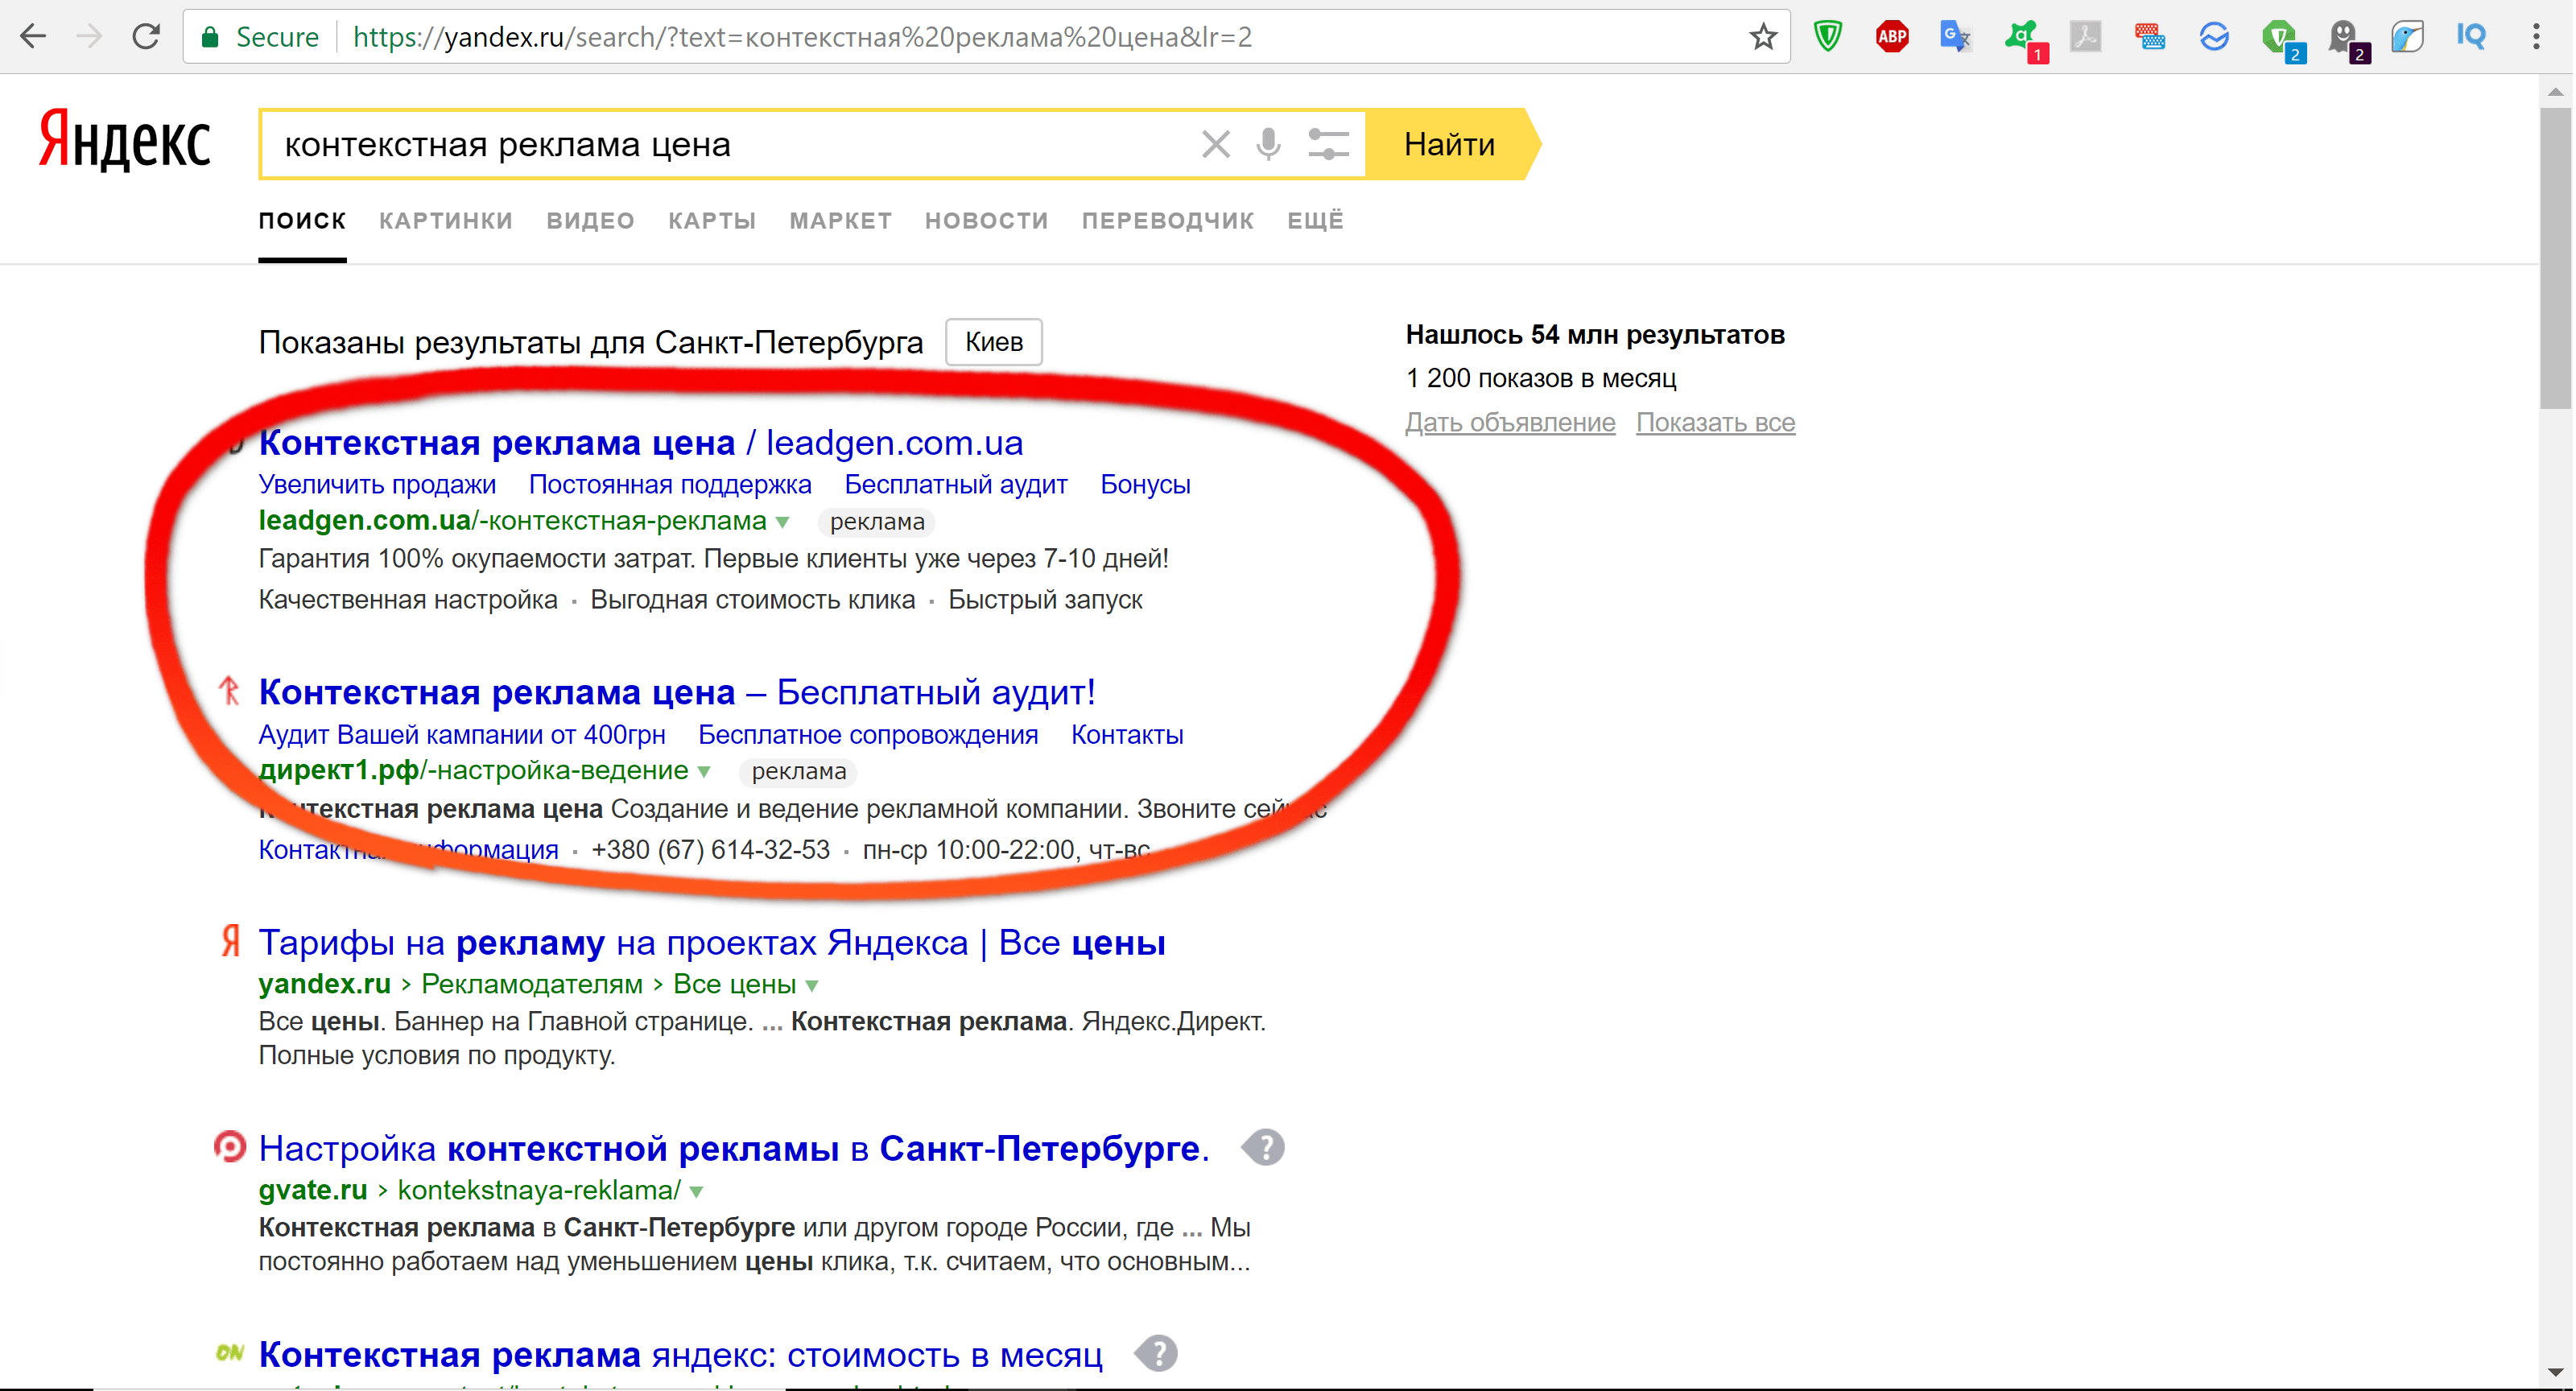Open the КАРТЫ tab

(x=712, y=221)
